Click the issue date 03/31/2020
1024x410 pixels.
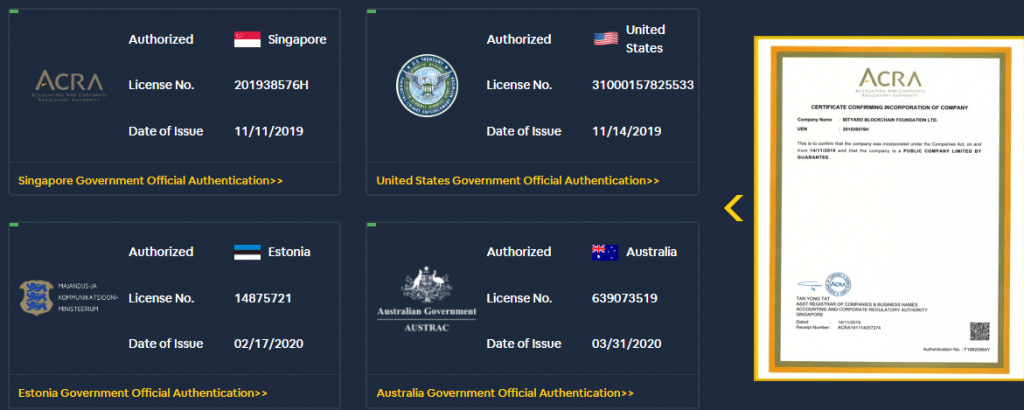click(627, 344)
